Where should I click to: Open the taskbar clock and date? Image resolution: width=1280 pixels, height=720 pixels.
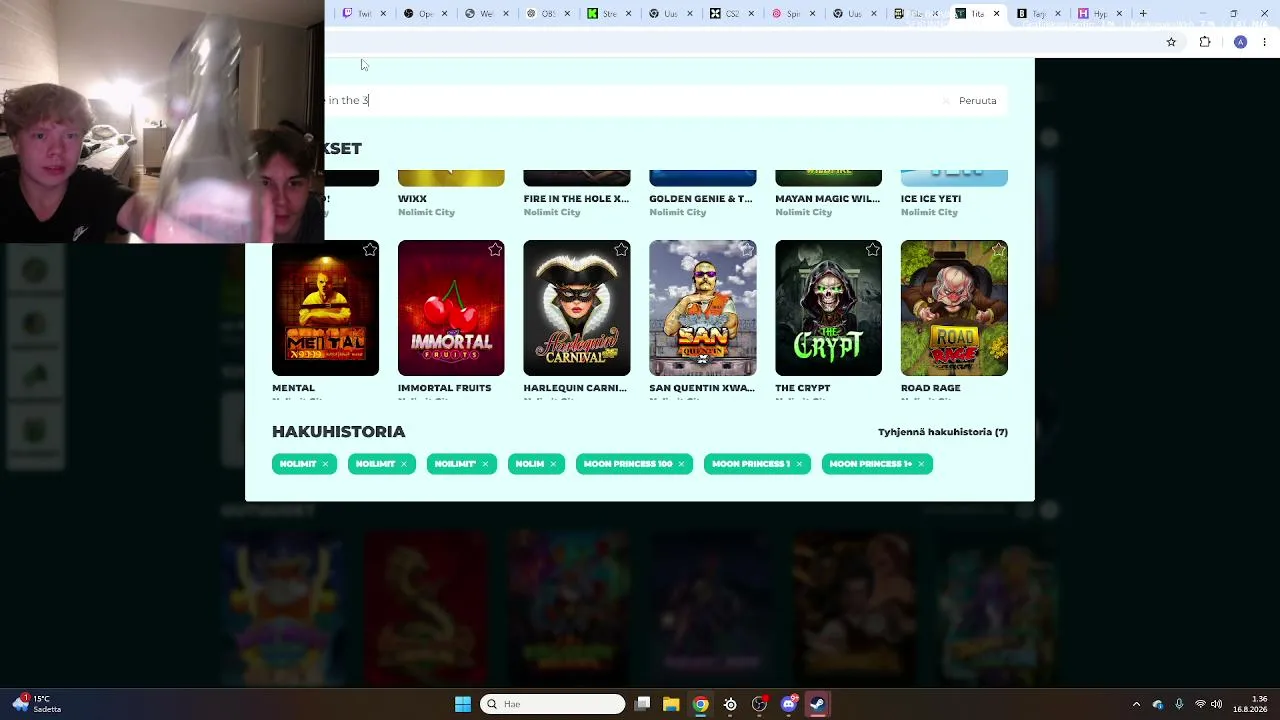1252,704
